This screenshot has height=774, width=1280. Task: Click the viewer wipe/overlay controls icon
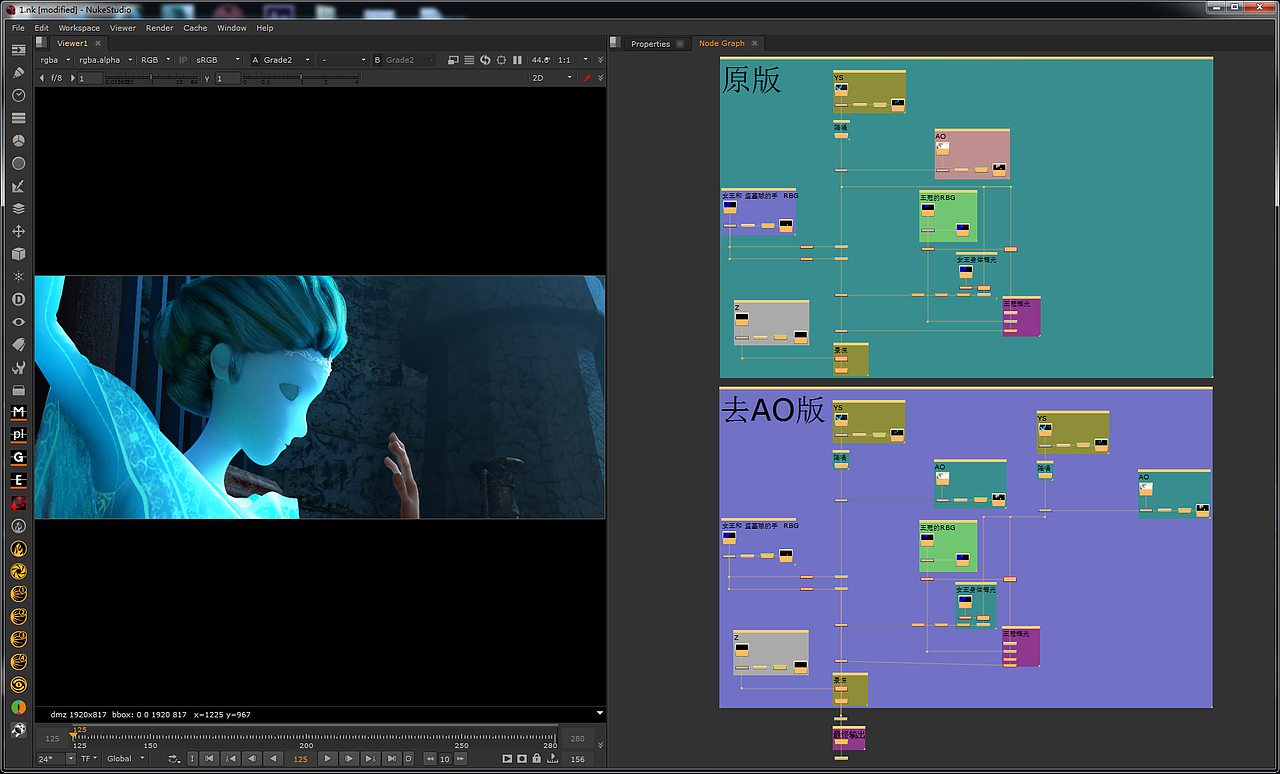click(452, 60)
